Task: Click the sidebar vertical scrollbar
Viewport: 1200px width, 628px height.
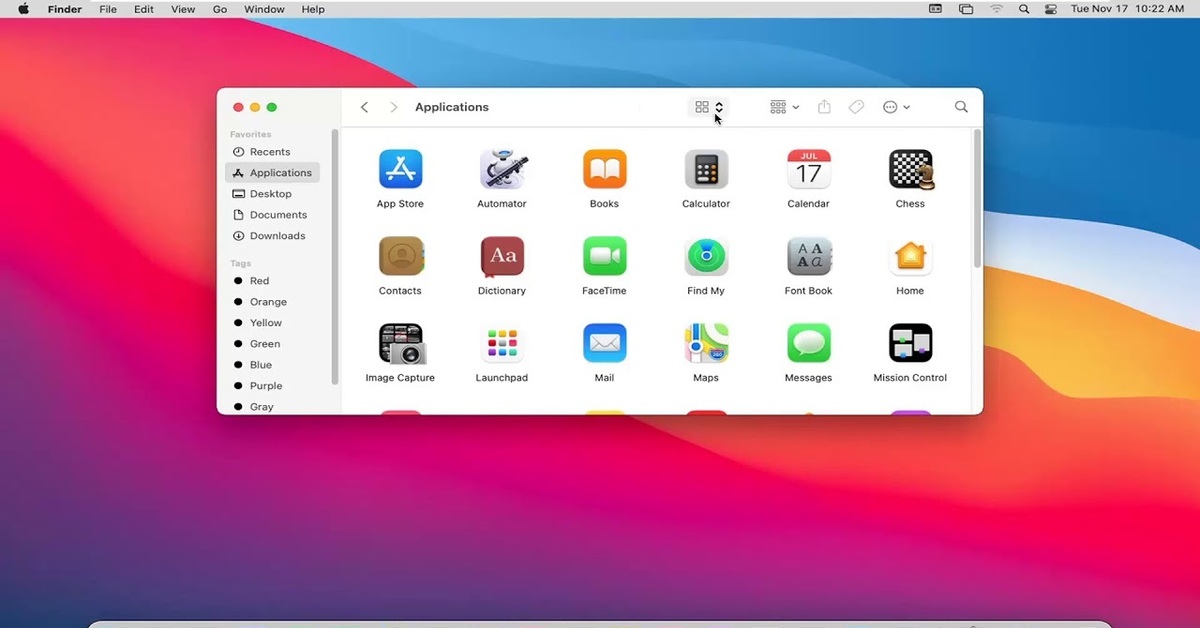Action: [335, 258]
